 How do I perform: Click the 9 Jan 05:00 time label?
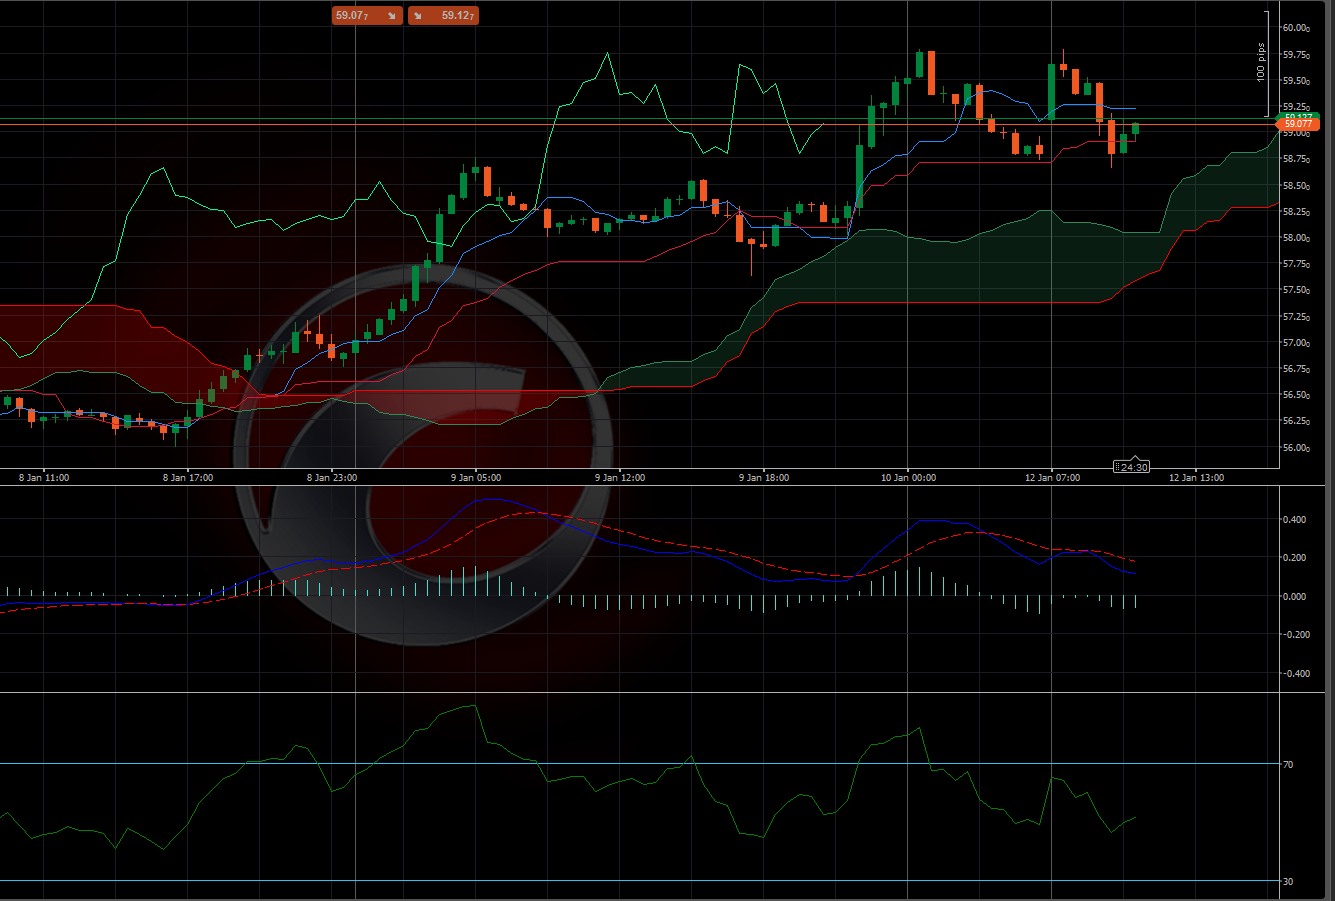(x=476, y=478)
